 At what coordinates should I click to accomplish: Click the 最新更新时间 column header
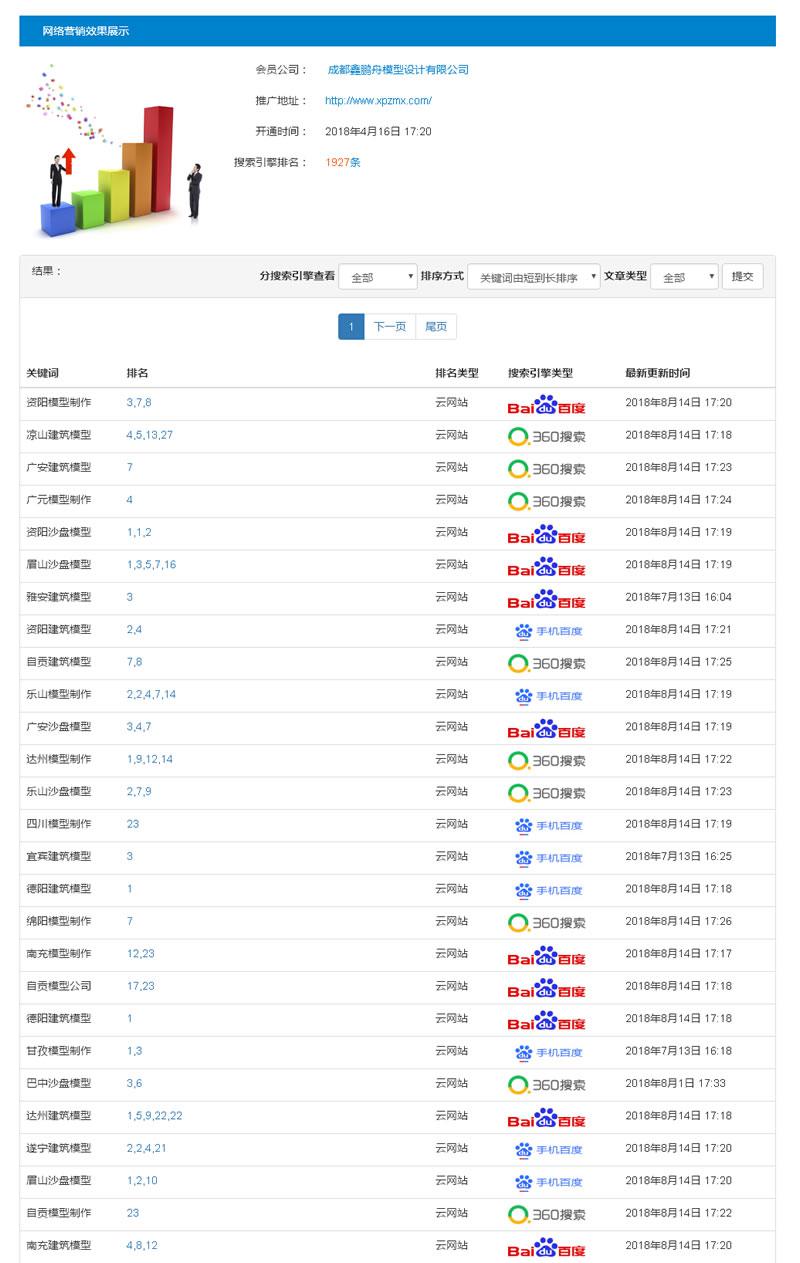[658, 373]
